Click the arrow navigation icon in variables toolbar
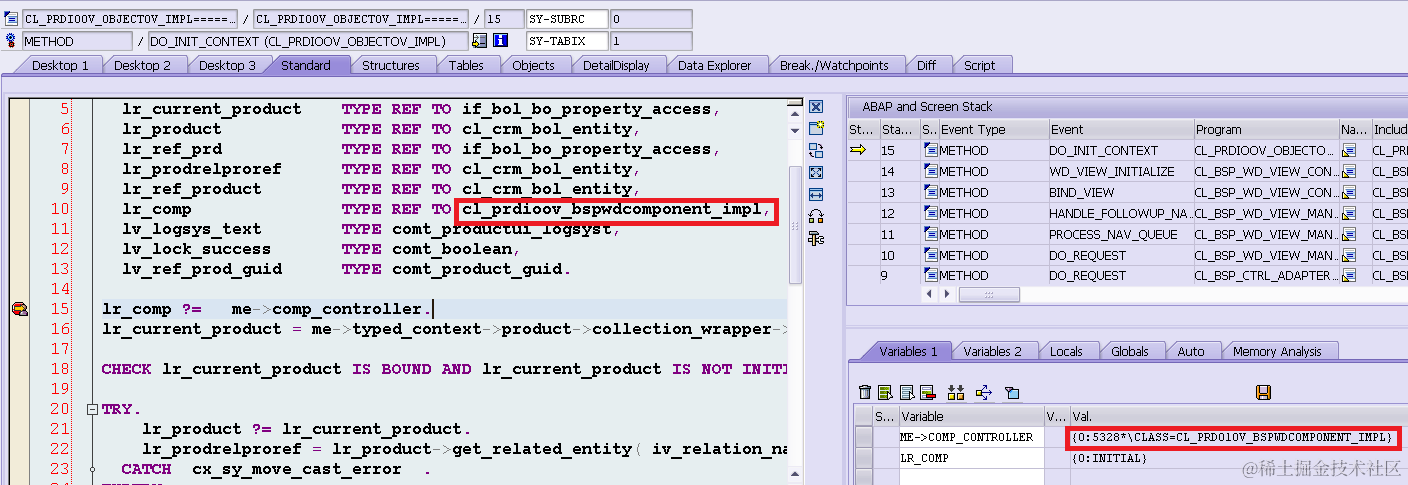 [983, 392]
